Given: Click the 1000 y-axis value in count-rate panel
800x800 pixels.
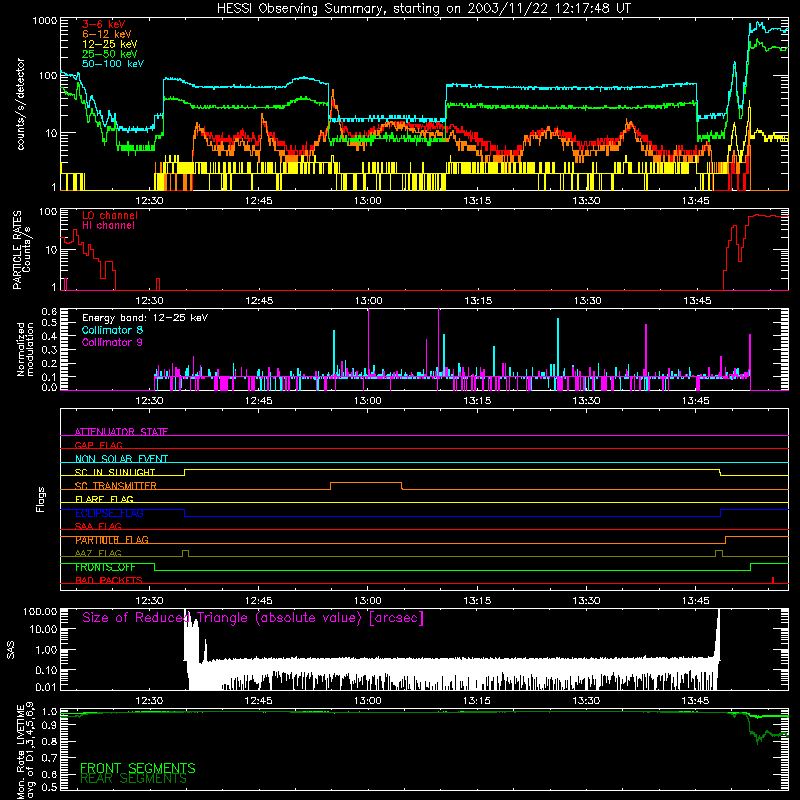Looking at the screenshot, I should coord(44,21).
